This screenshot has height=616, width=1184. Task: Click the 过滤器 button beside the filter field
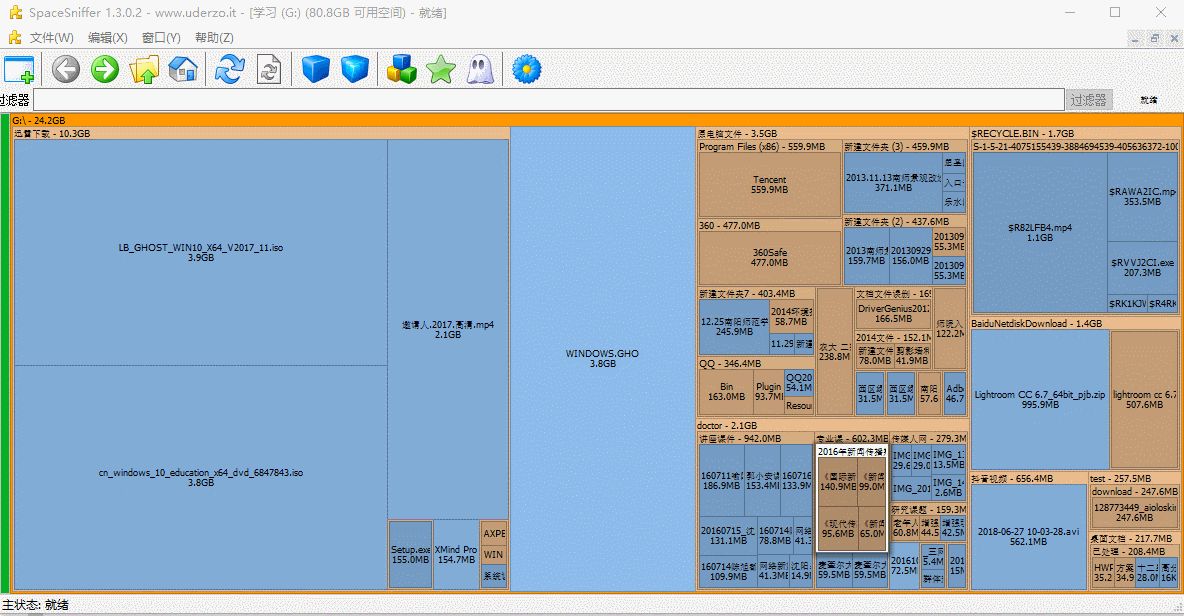coord(1088,100)
